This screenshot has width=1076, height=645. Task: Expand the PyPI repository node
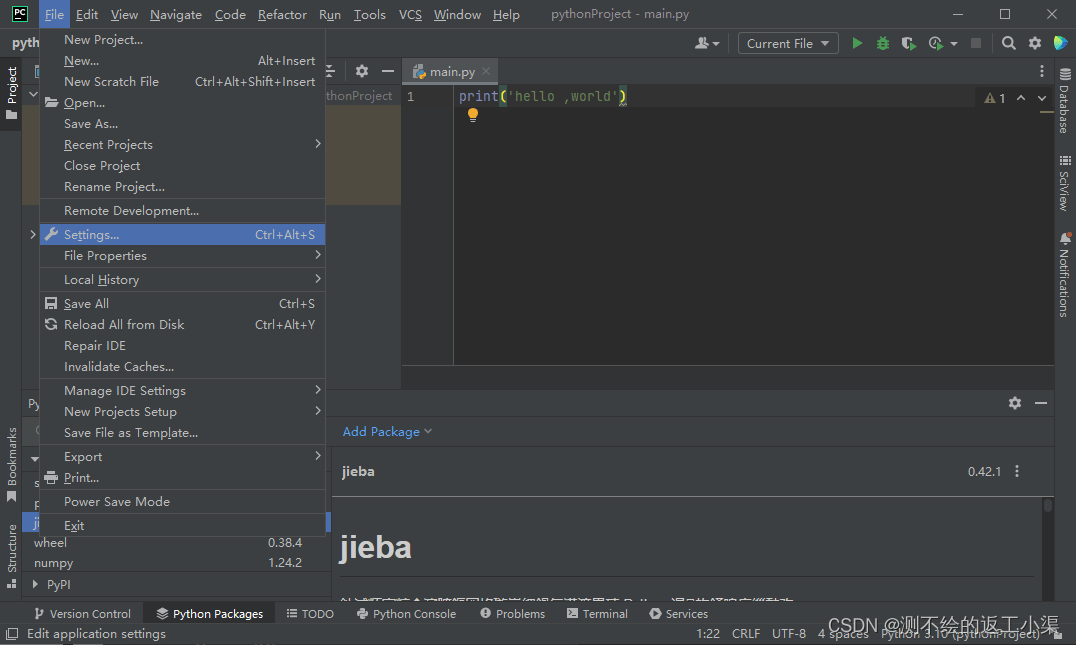pyautogui.click(x=35, y=585)
